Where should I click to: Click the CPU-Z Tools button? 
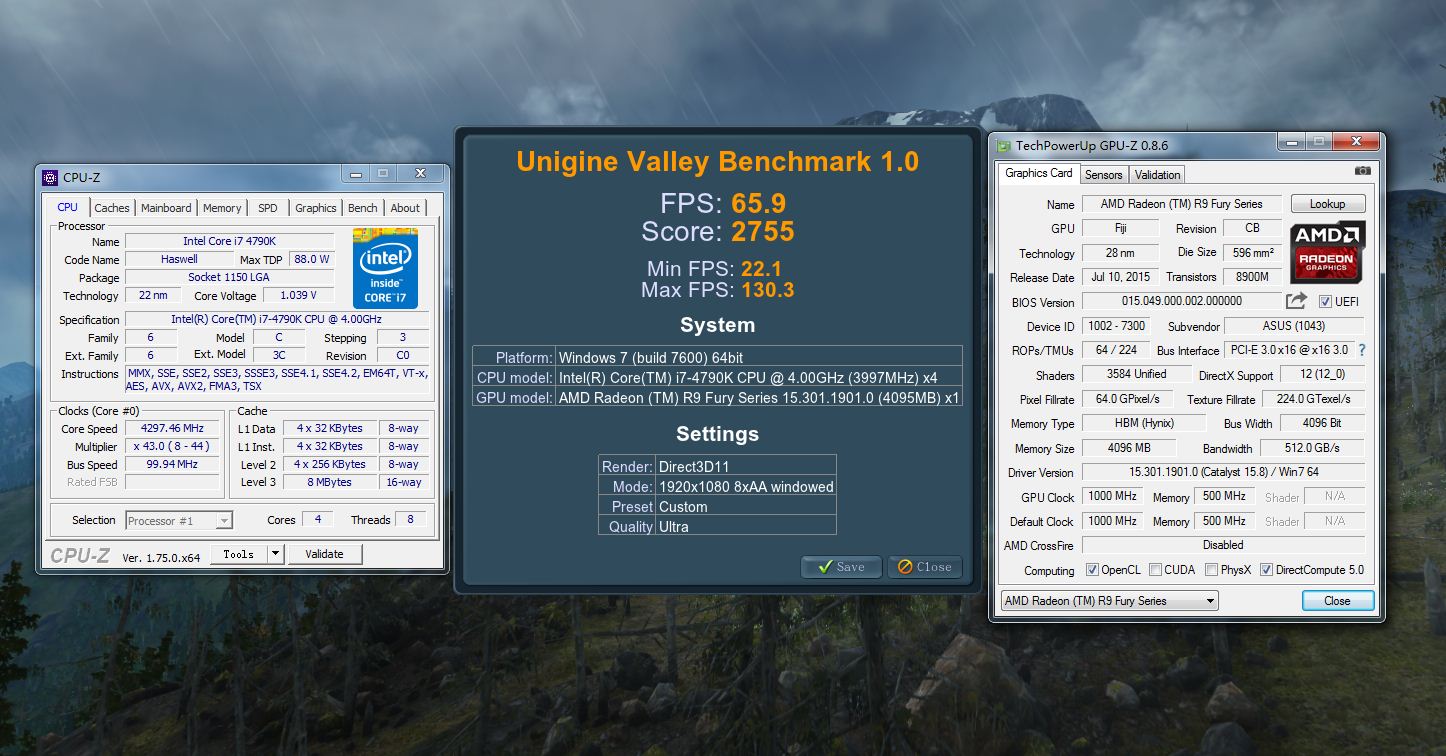point(239,554)
